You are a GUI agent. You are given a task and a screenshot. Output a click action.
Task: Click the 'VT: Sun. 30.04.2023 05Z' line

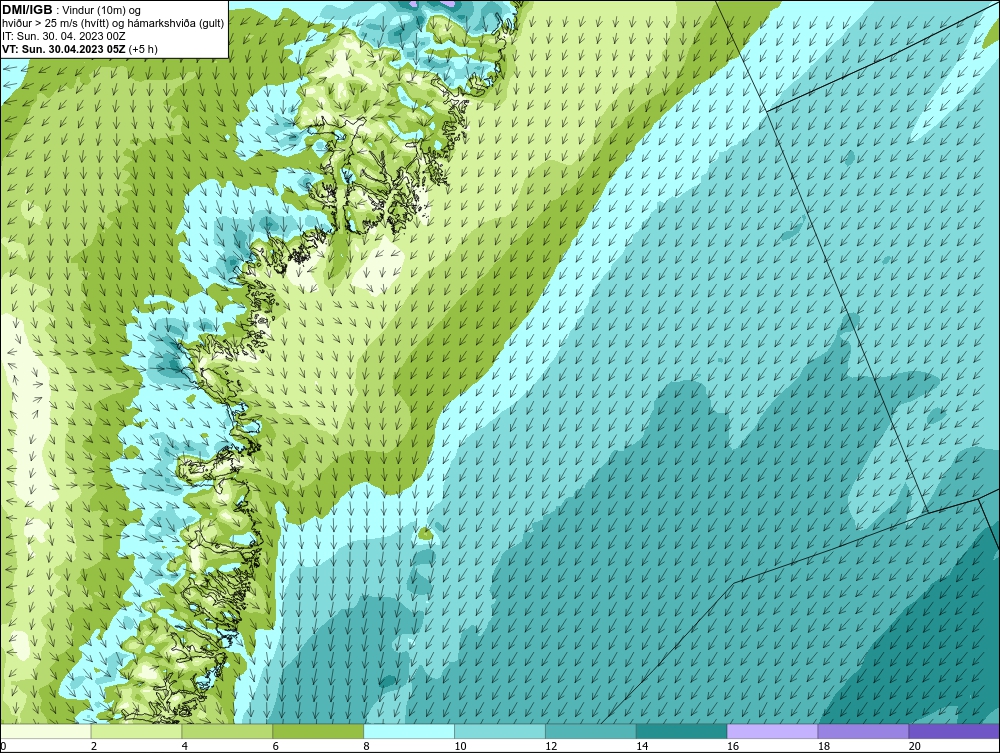coord(64,49)
